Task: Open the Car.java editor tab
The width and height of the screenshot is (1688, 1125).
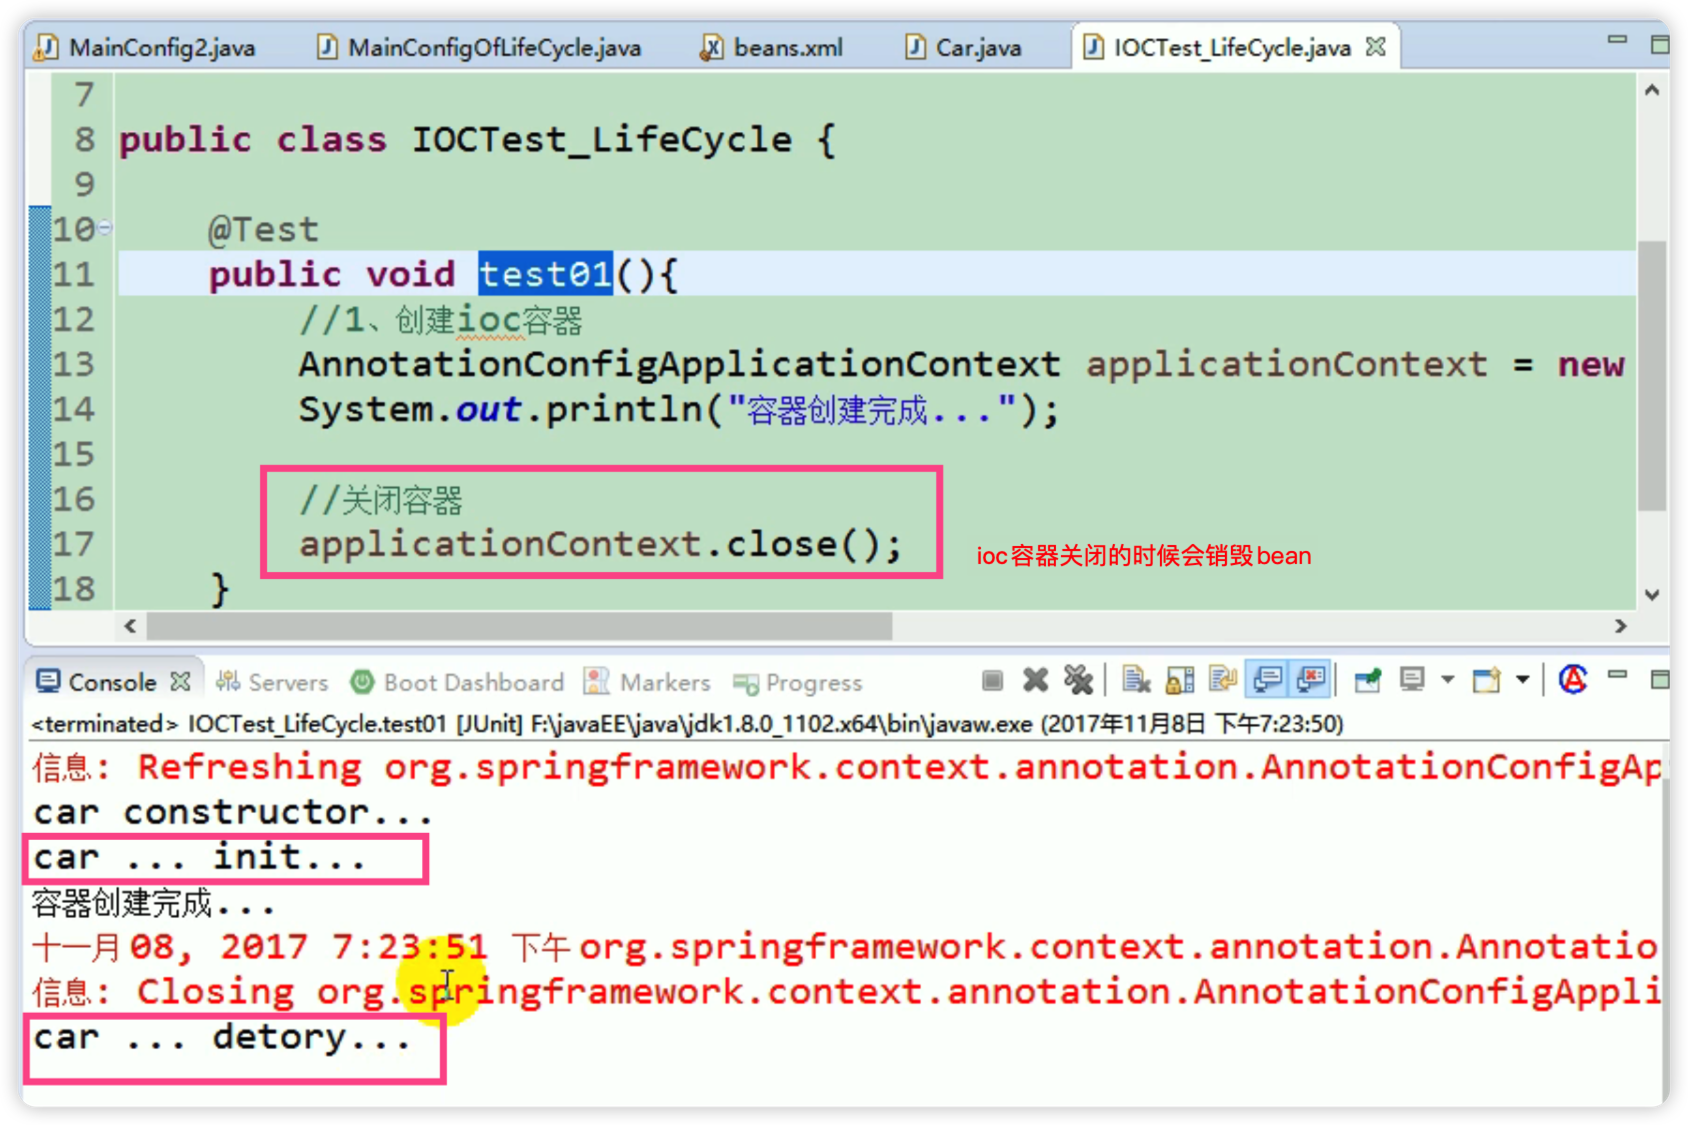Action: [964, 47]
